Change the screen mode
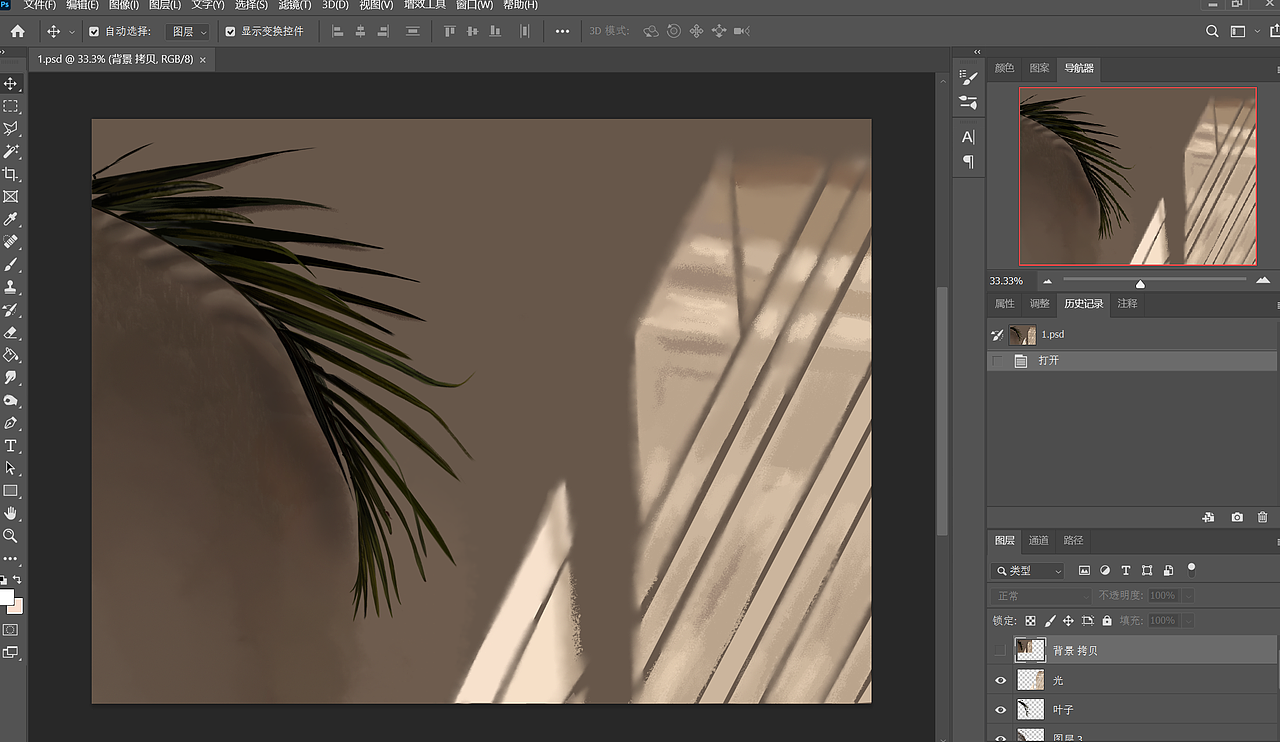This screenshot has width=1280, height=742. pyautogui.click(x=11, y=652)
